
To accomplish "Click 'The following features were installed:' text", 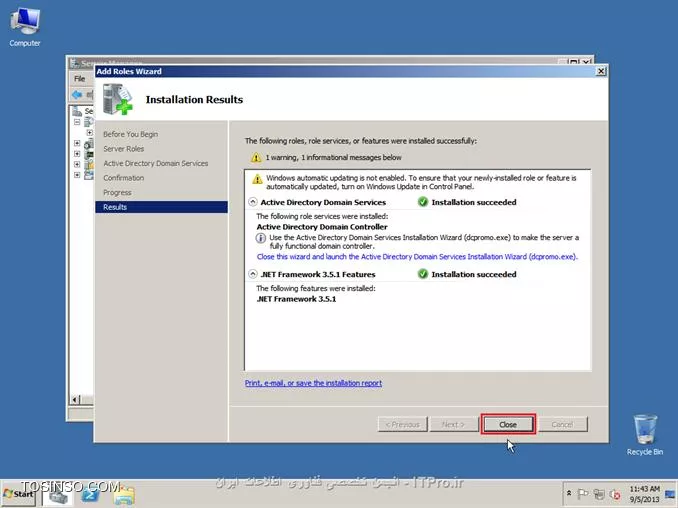I will click(316, 288).
